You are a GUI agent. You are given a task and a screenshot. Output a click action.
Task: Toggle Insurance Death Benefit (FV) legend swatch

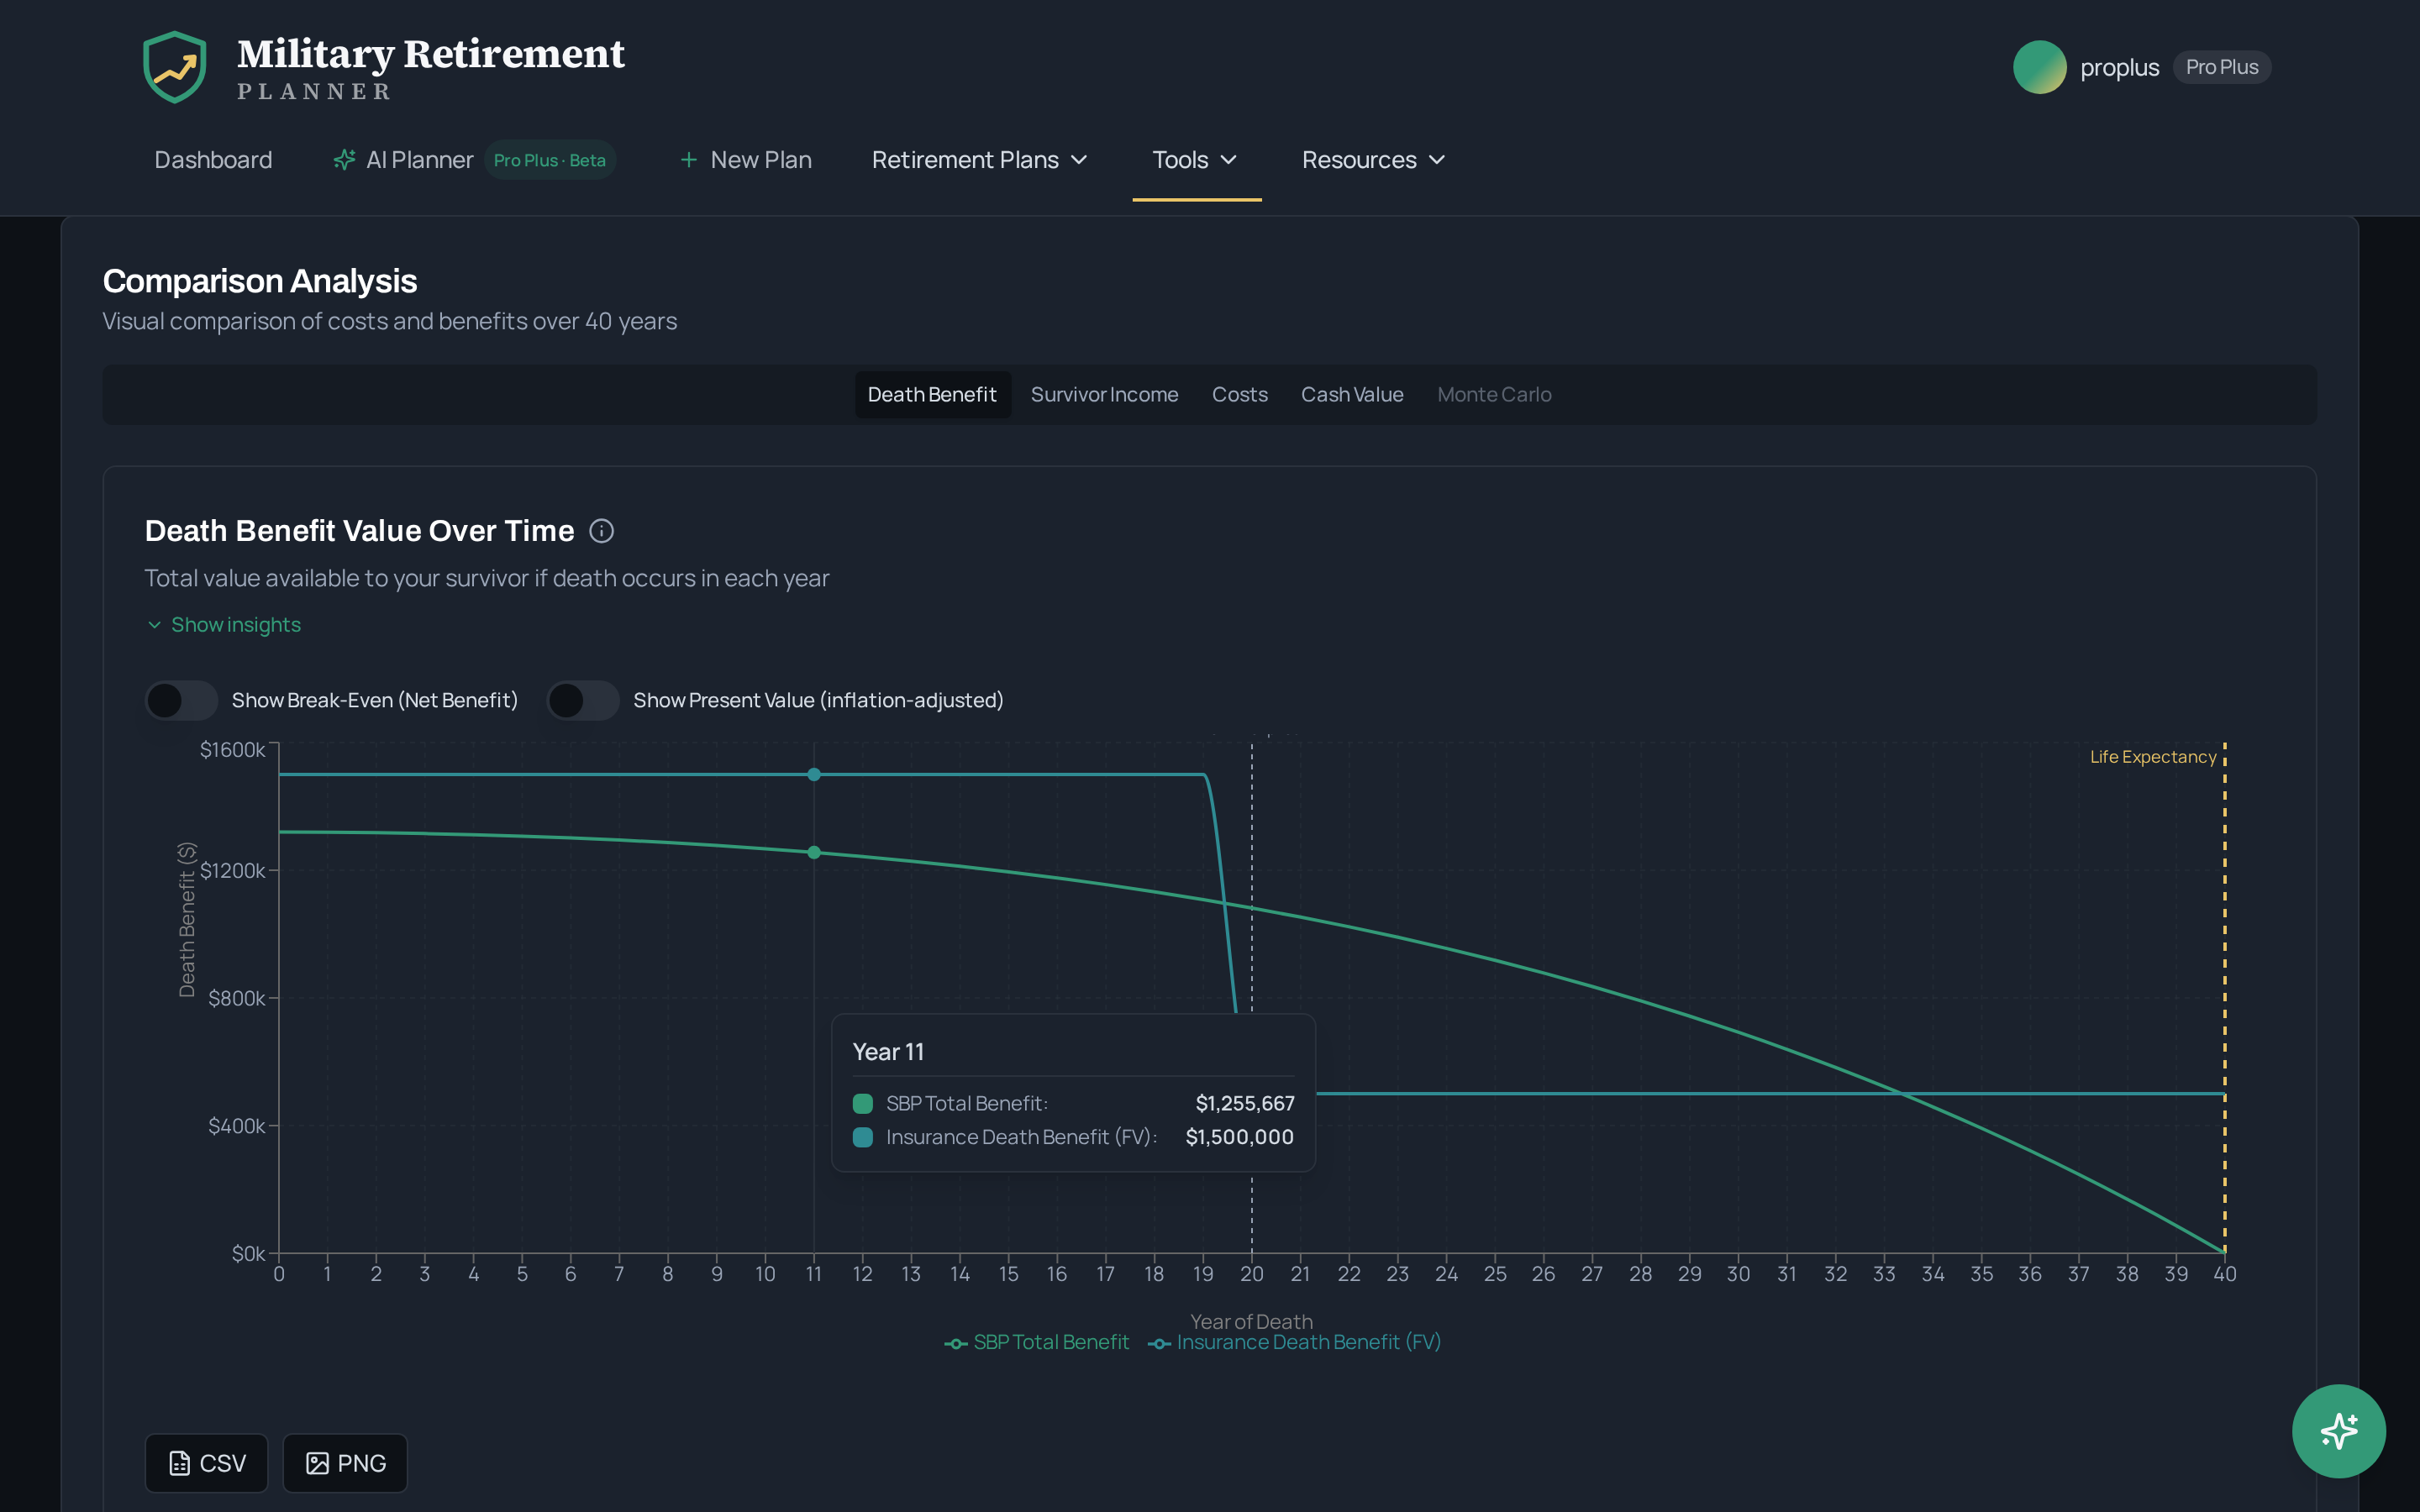1159,1343
